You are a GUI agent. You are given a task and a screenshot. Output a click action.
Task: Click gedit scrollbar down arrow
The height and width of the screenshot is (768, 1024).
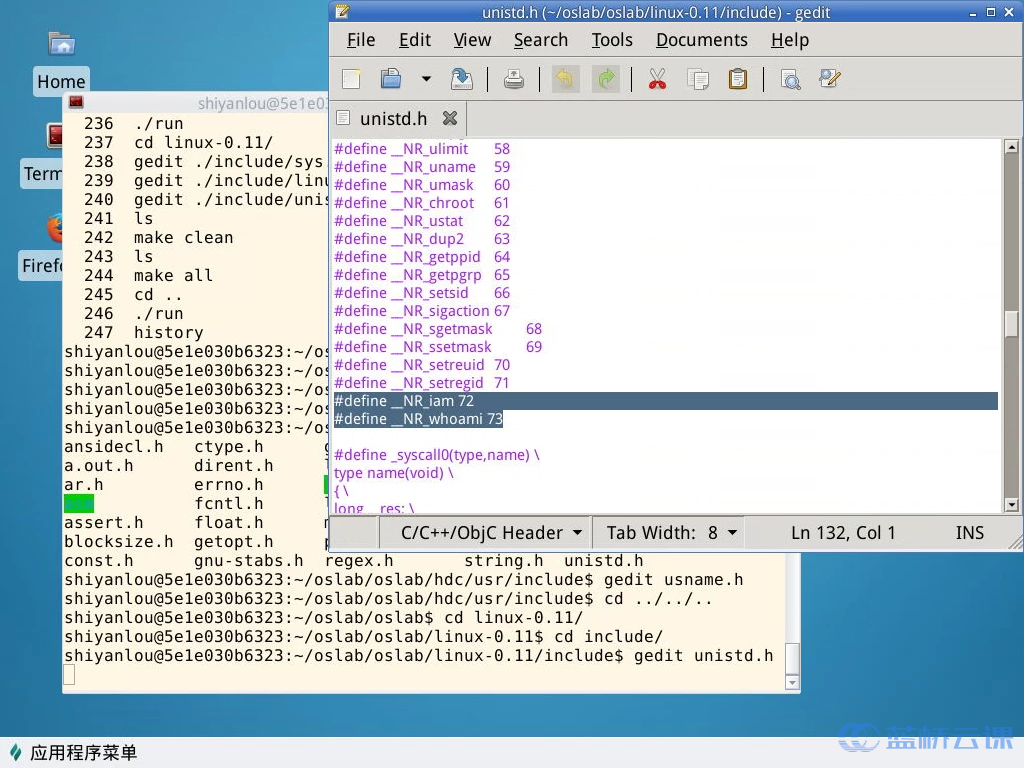(1011, 504)
